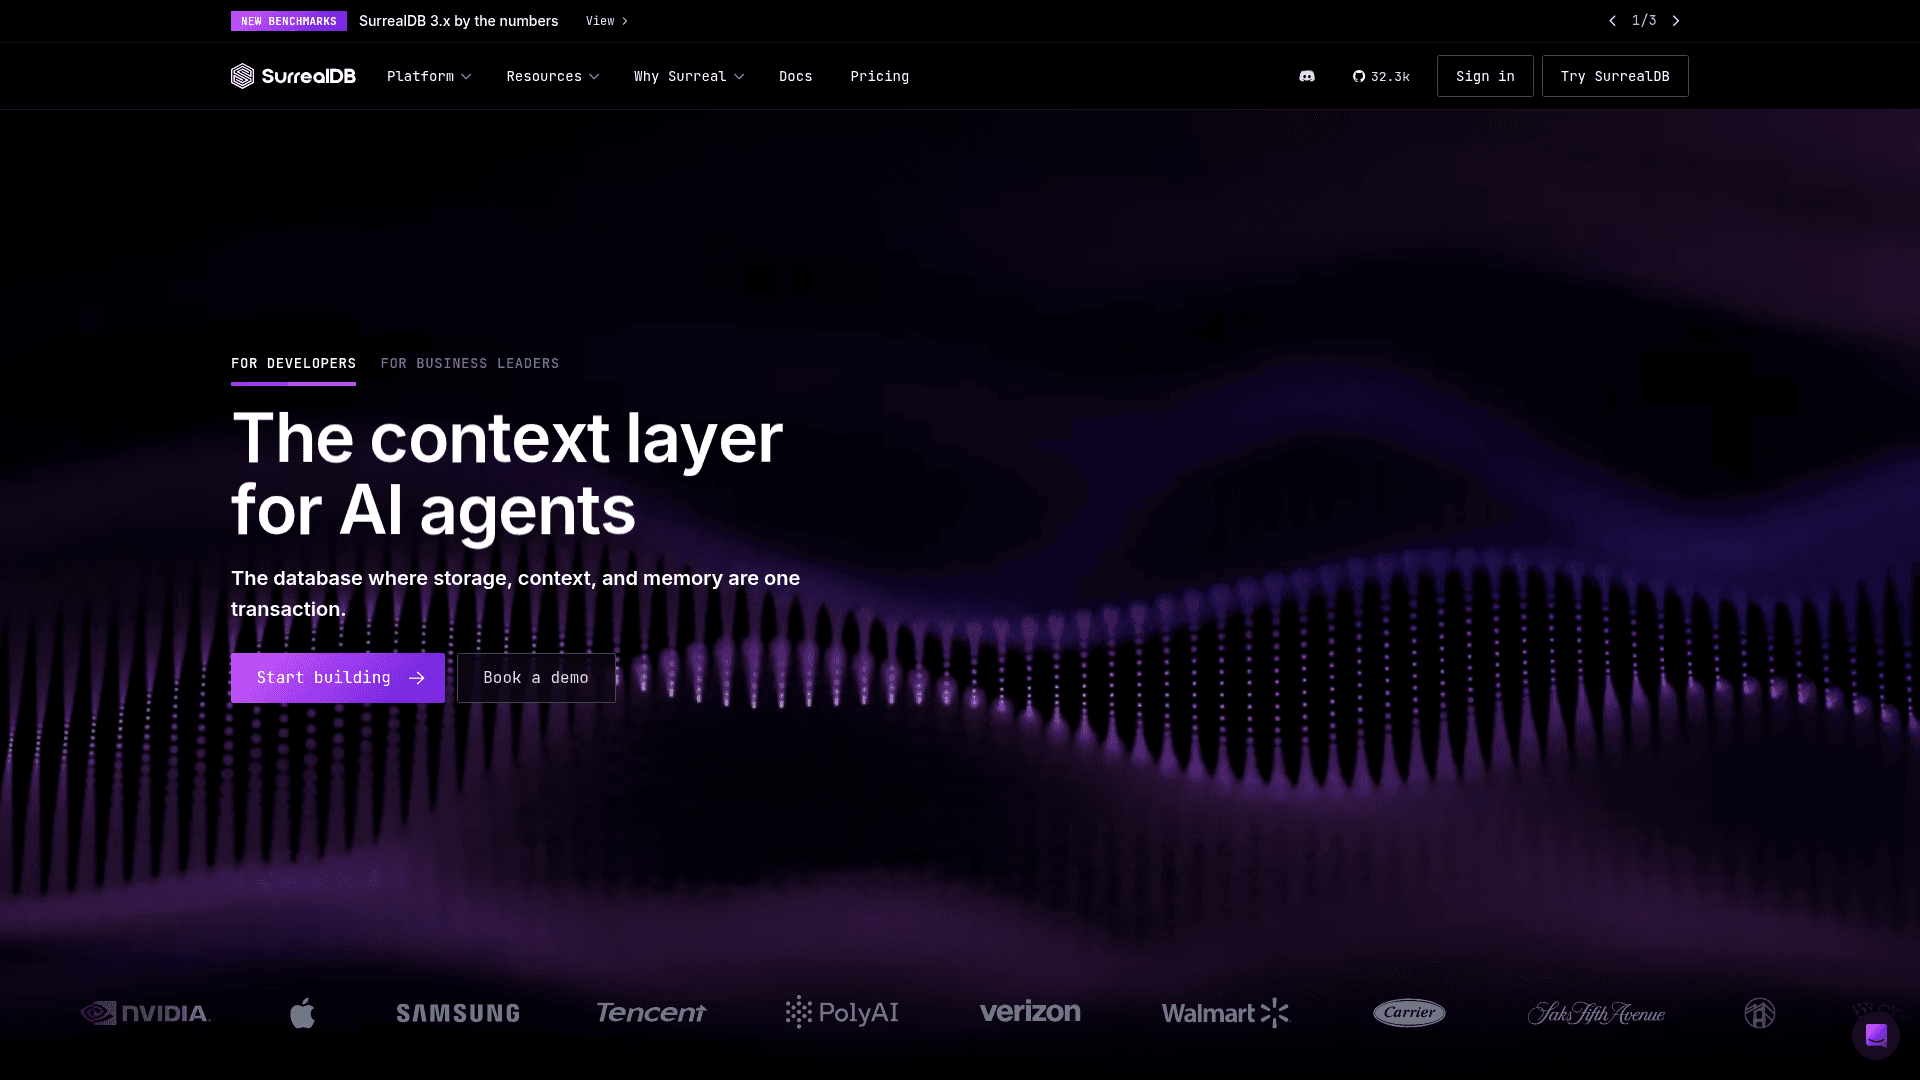This screenshot has height=1080, width=1920.
Task: Click the 1/3 announcement counter
Action: (x=1644, y=21)
